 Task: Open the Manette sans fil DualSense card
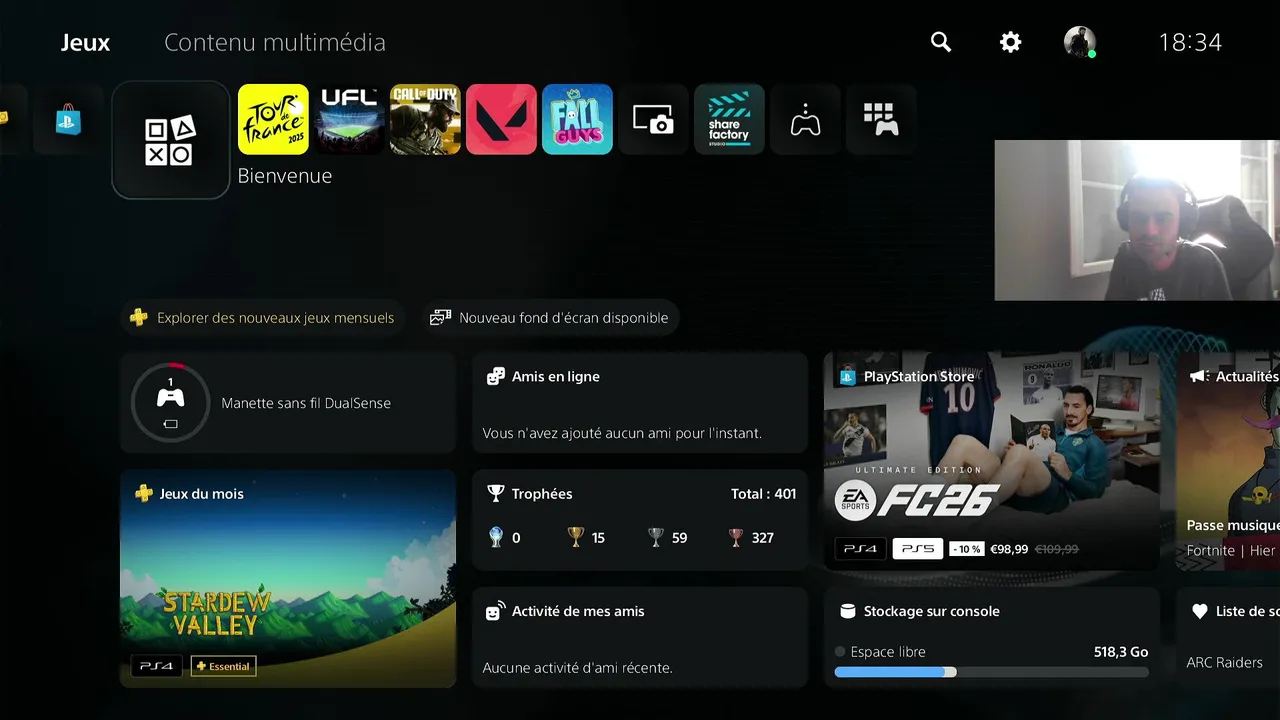288,403
